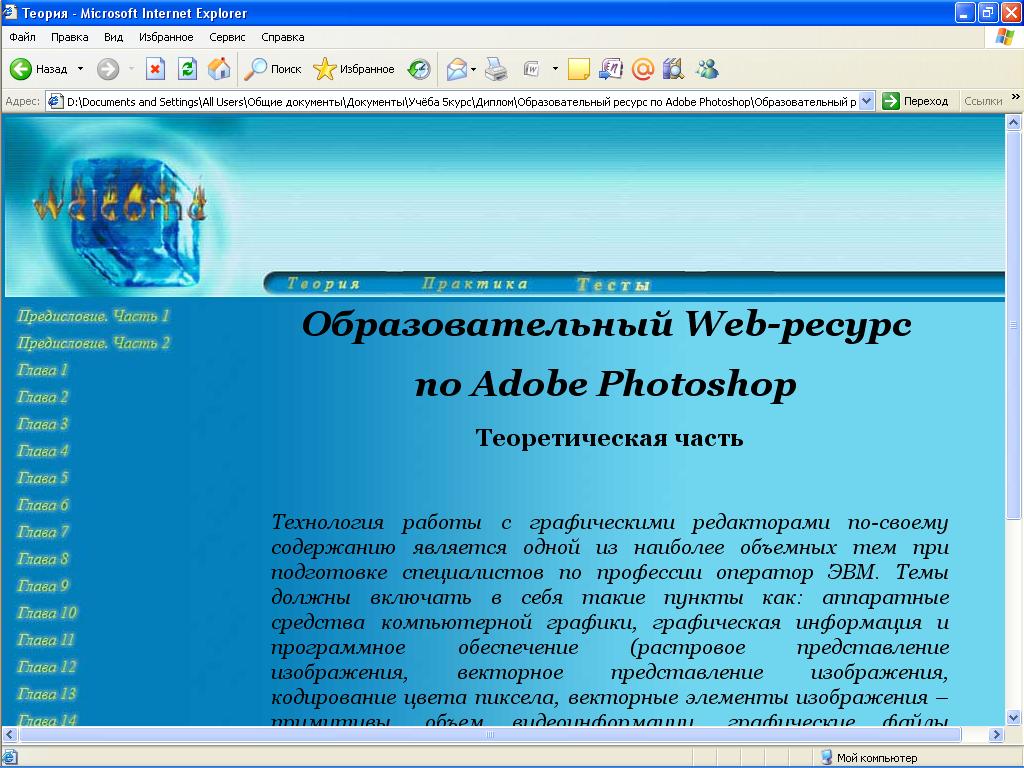Open the Глава 13 link
Screen dimensions: 1024x768
click(47, 694)
